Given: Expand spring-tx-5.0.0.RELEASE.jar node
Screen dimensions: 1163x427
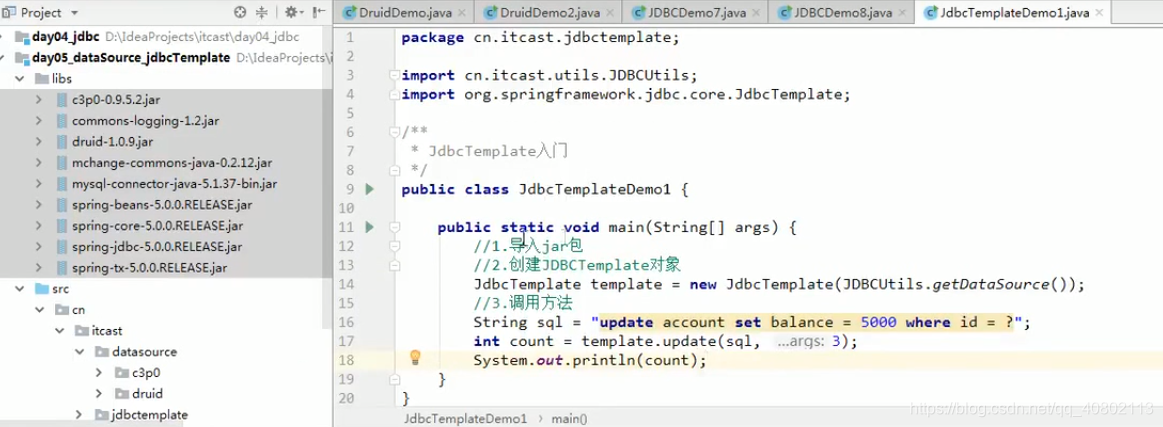Looking at the screenshot, I should pos(39,268).
